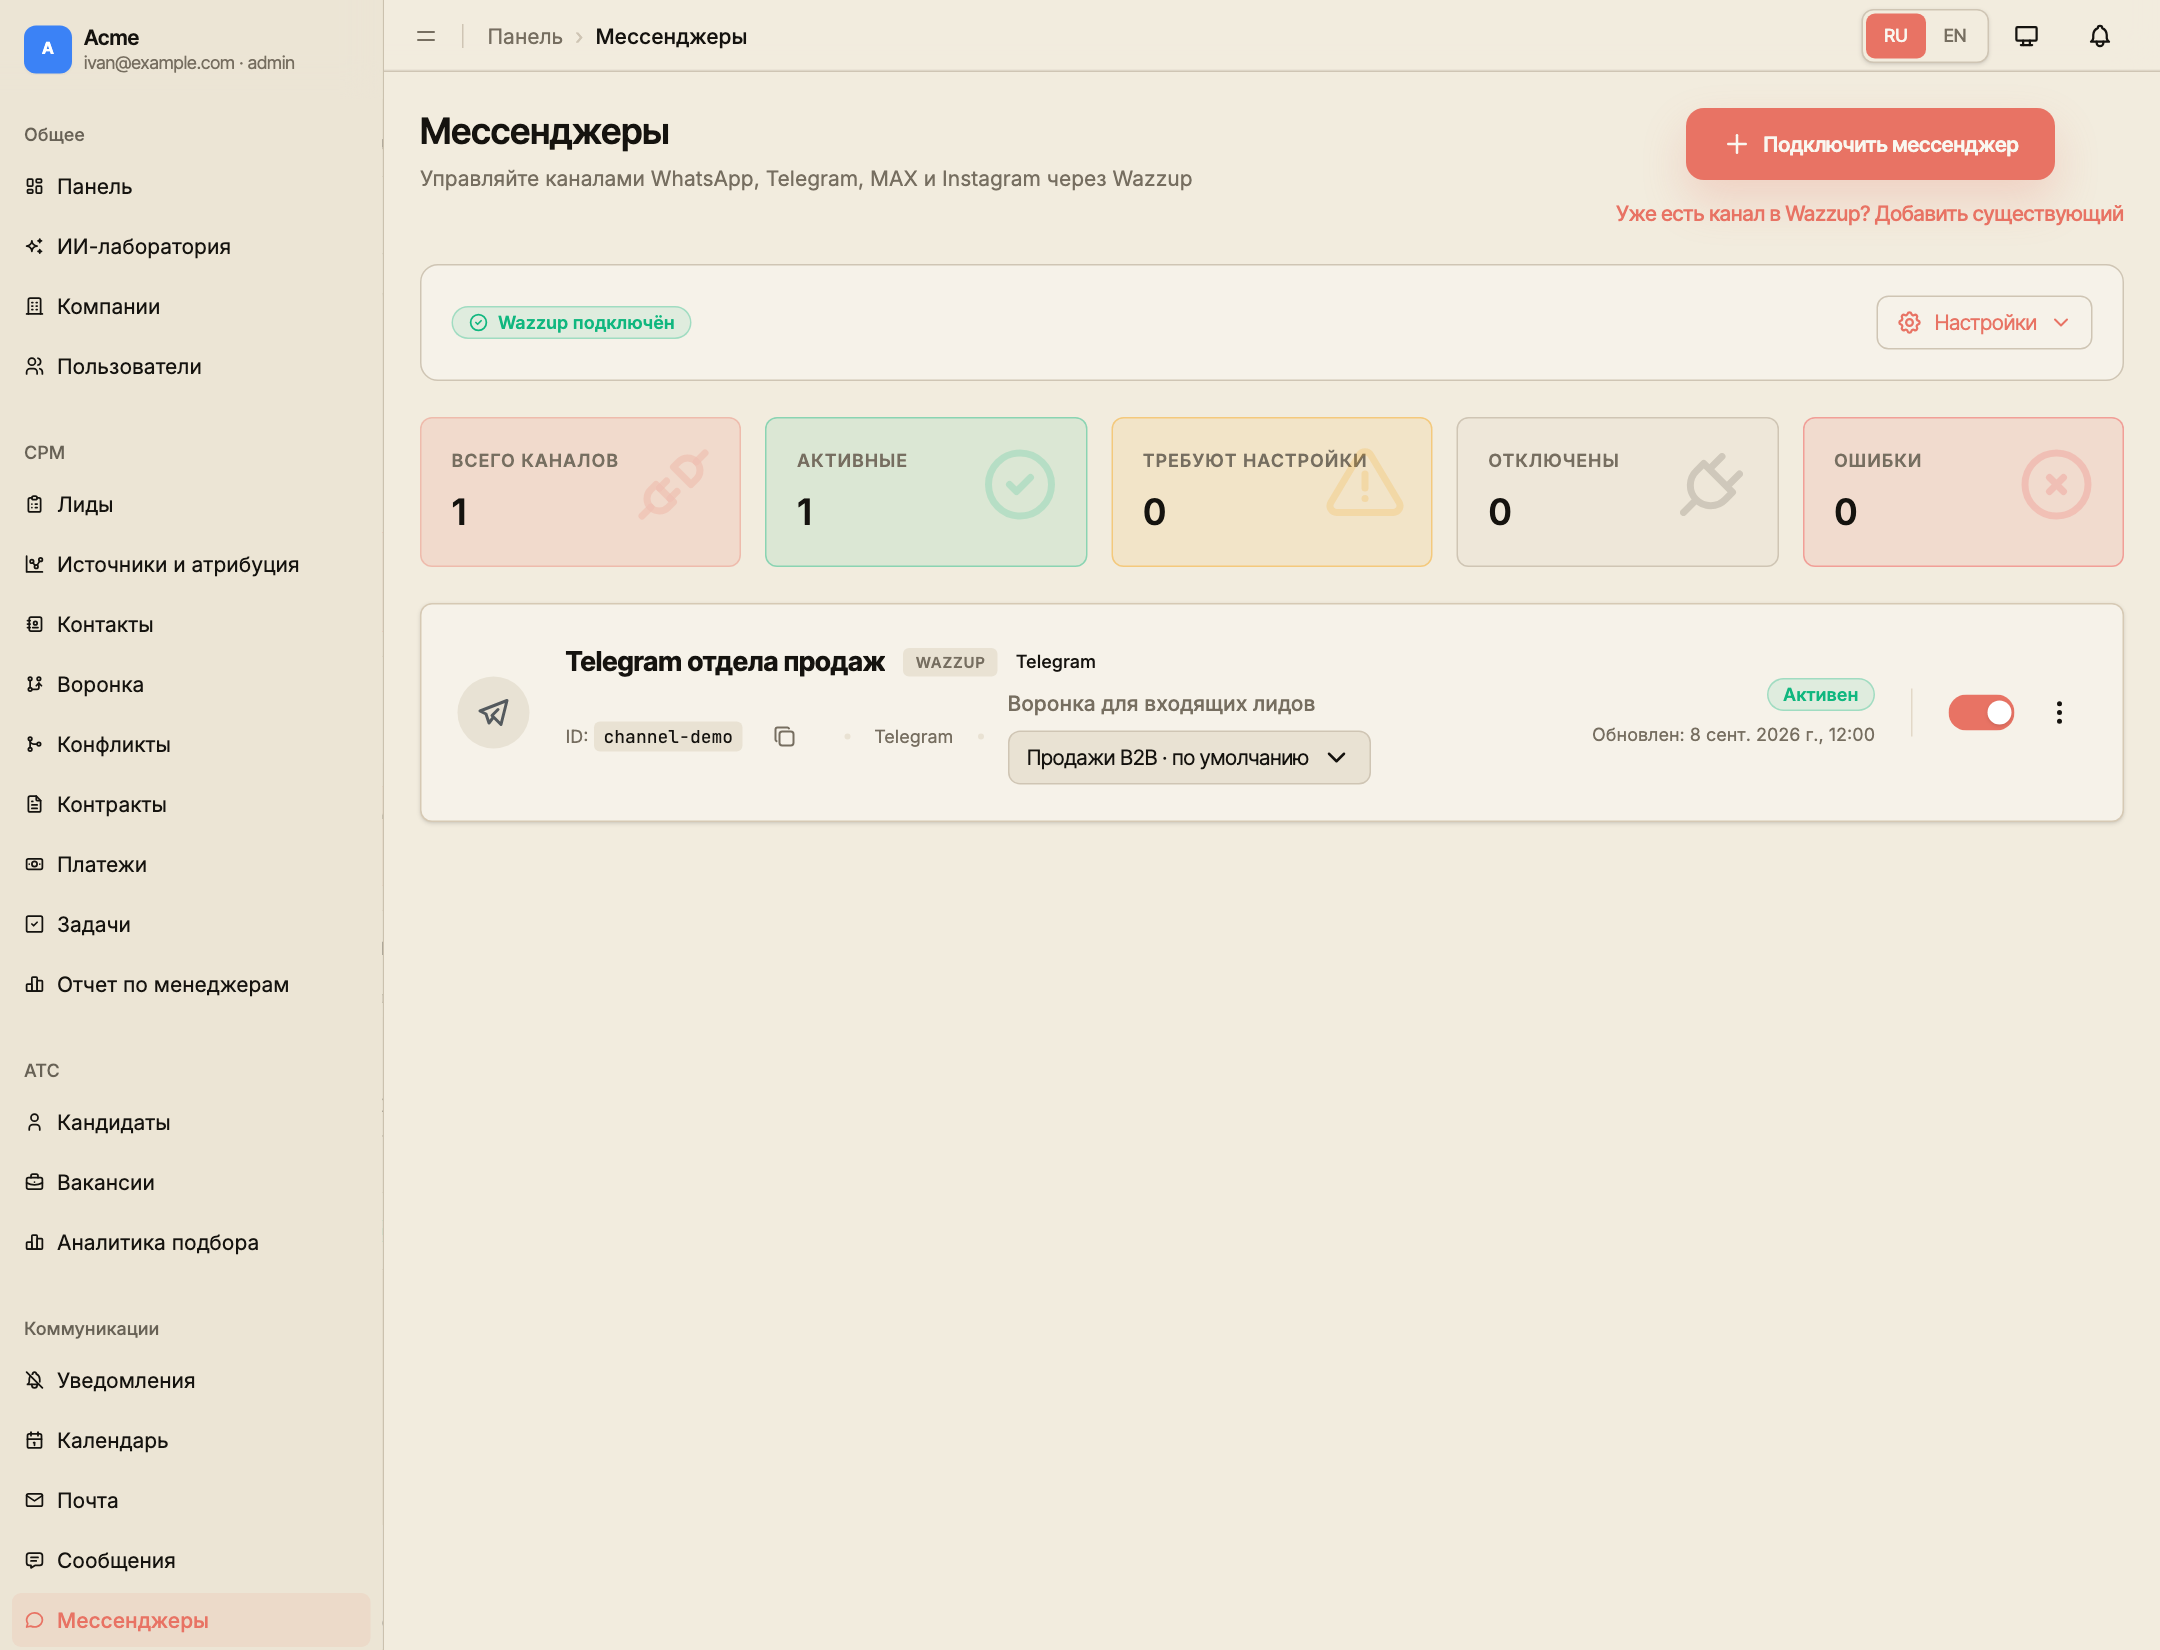
Task: Click the Активные stat card
Action: coord(926,492)
